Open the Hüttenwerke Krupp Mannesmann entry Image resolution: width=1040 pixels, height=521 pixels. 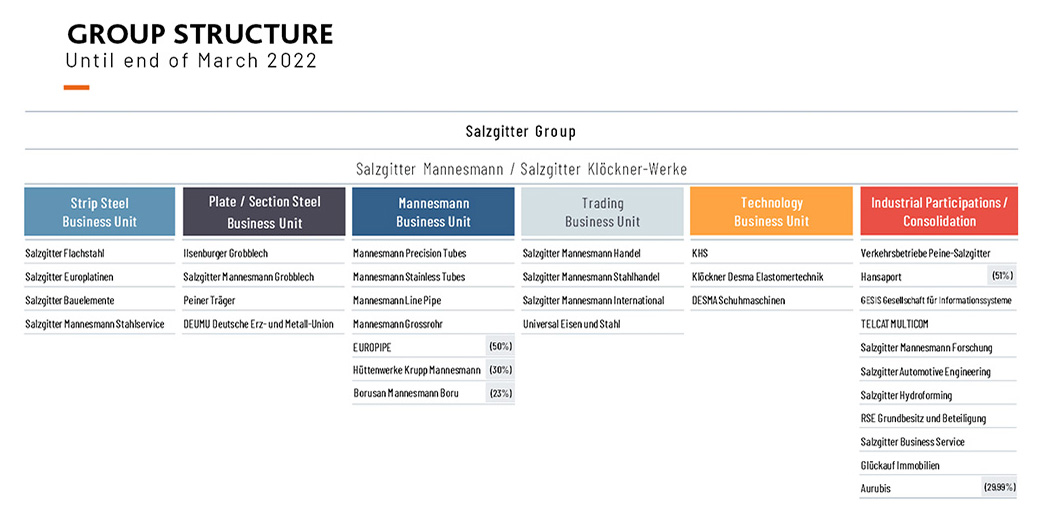[x=417, y=371]
